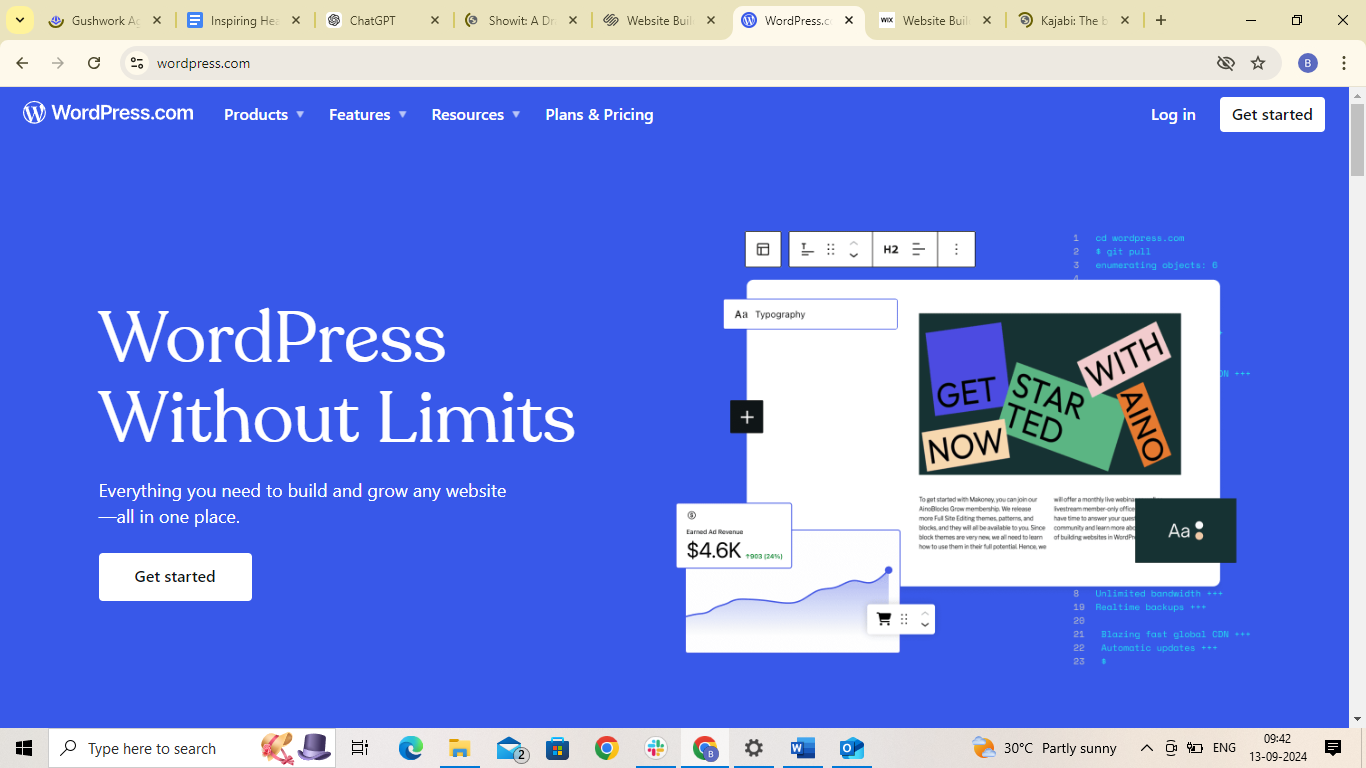Click the H2 heading icon in hero image

(890, 249)
